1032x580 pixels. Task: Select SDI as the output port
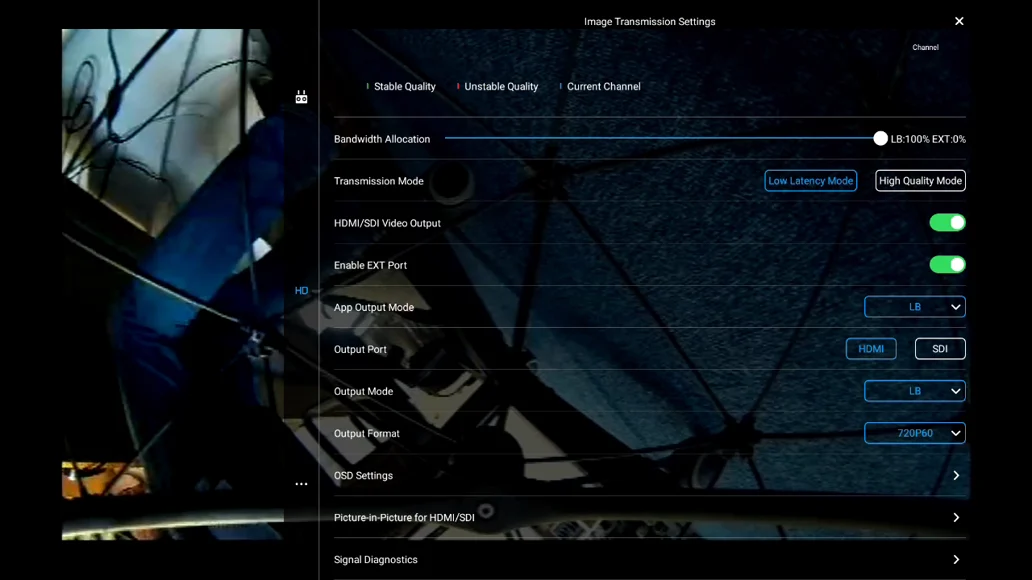939,349
